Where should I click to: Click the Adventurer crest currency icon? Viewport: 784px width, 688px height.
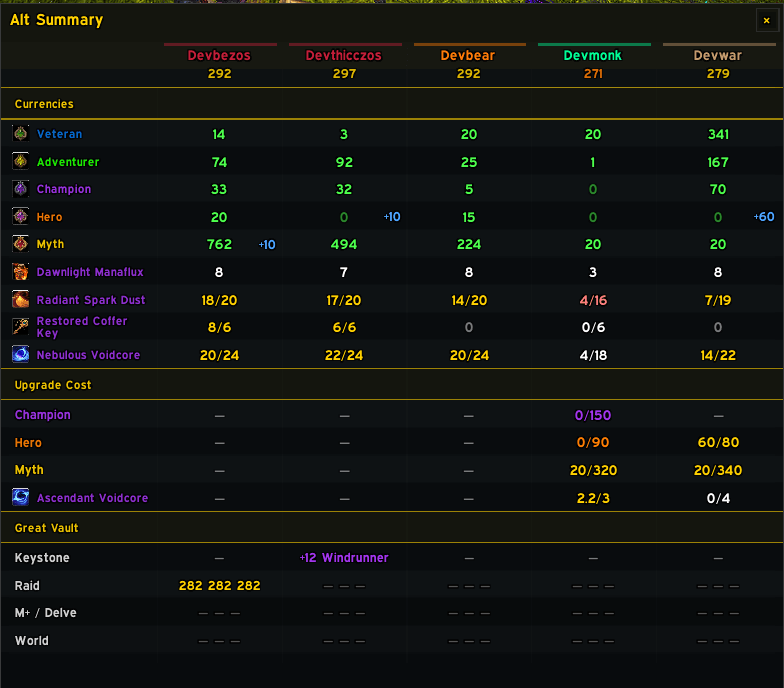coord(20,162)
